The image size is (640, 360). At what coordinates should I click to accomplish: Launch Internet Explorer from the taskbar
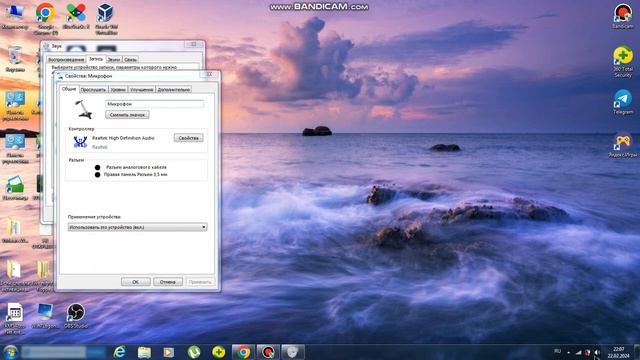(120, 352)
